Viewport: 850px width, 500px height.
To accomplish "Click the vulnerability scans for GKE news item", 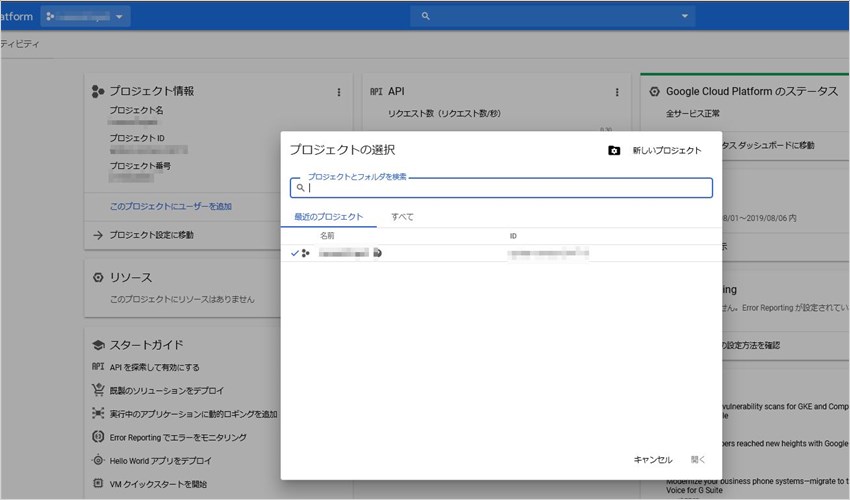I will click(x=784, y=411).
